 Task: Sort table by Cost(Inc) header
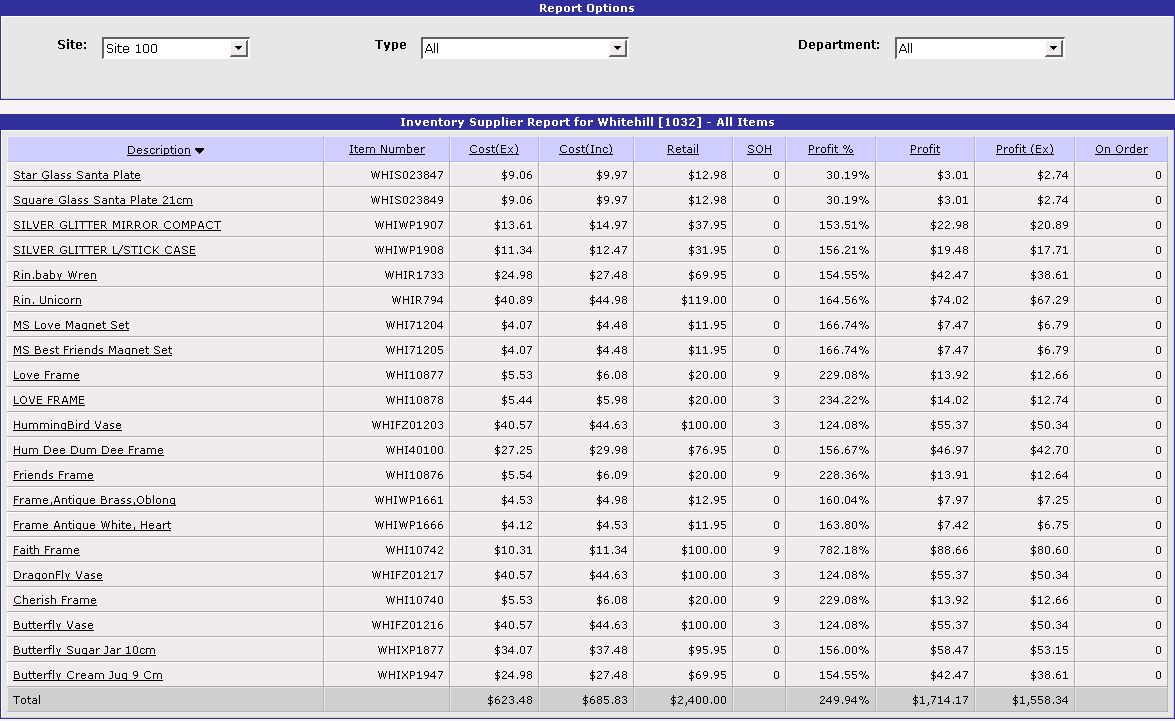pos(586,149)
